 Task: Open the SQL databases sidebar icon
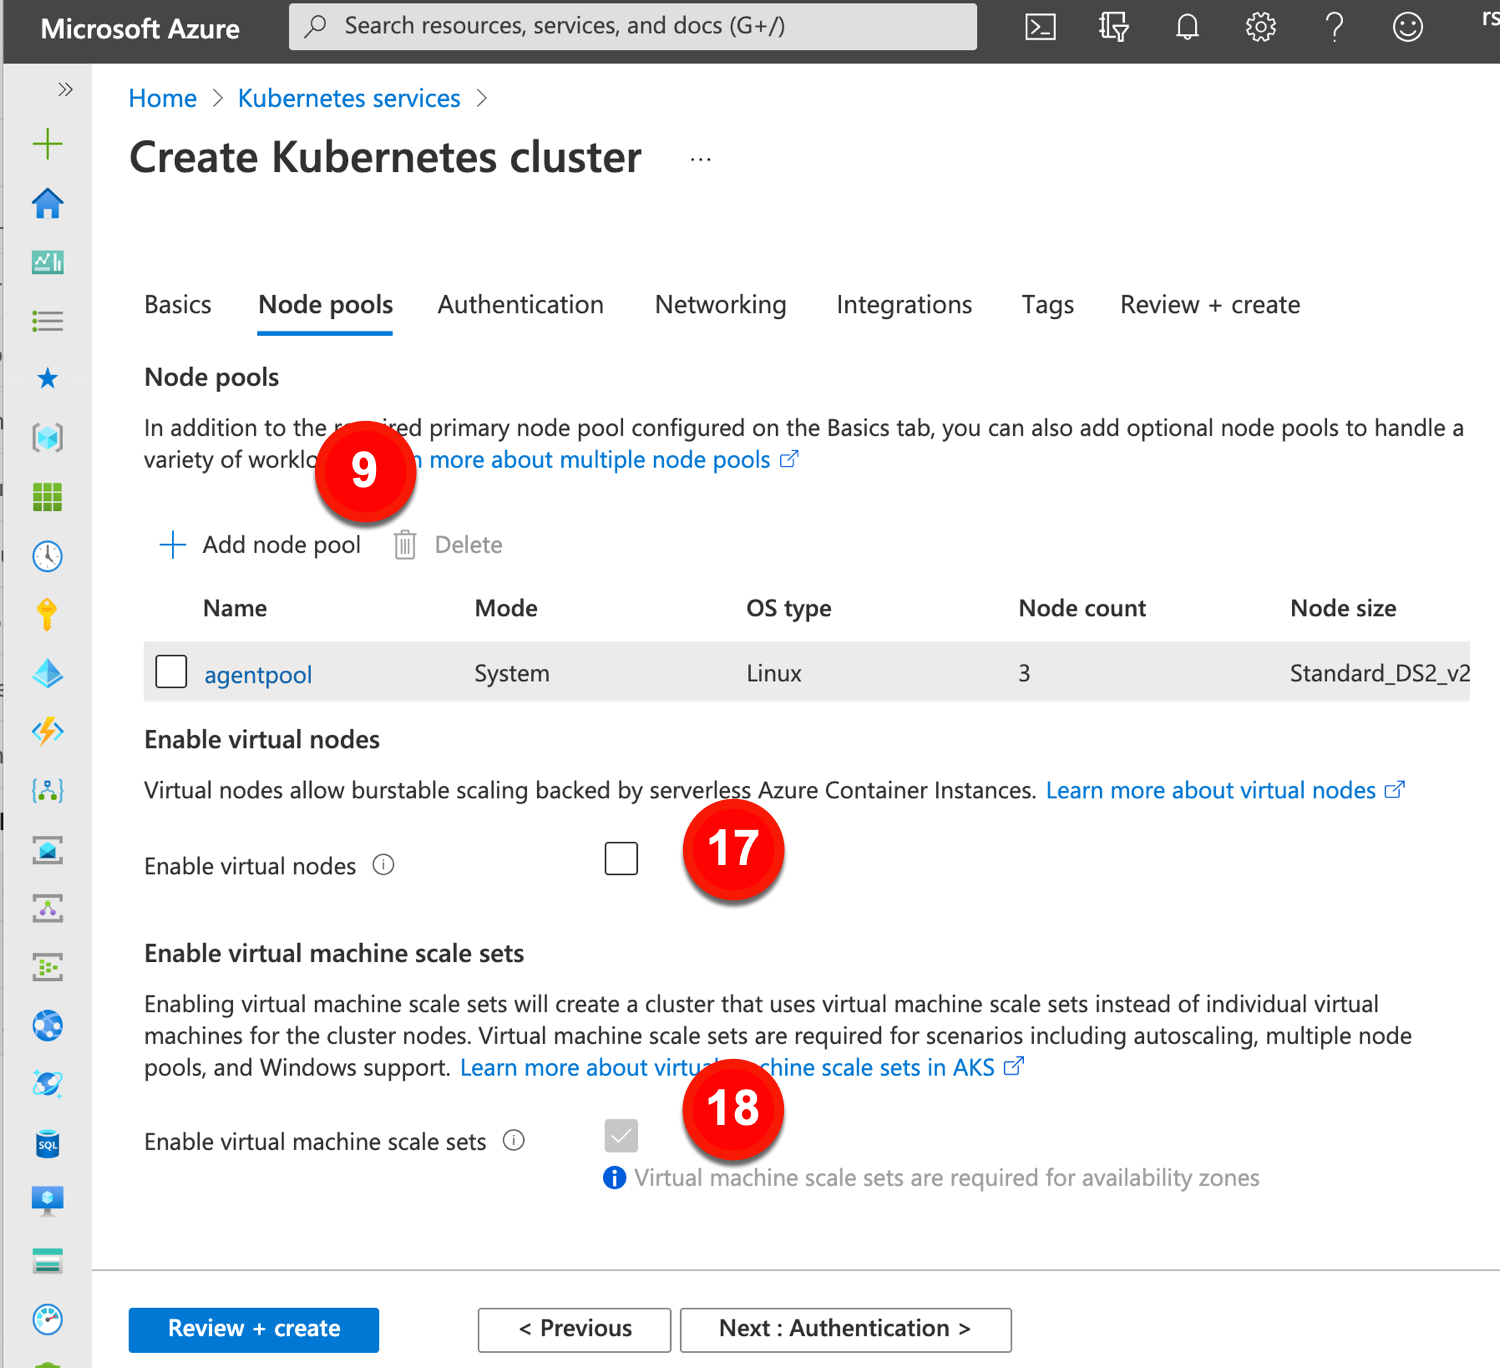click(x=47, y=1143)
